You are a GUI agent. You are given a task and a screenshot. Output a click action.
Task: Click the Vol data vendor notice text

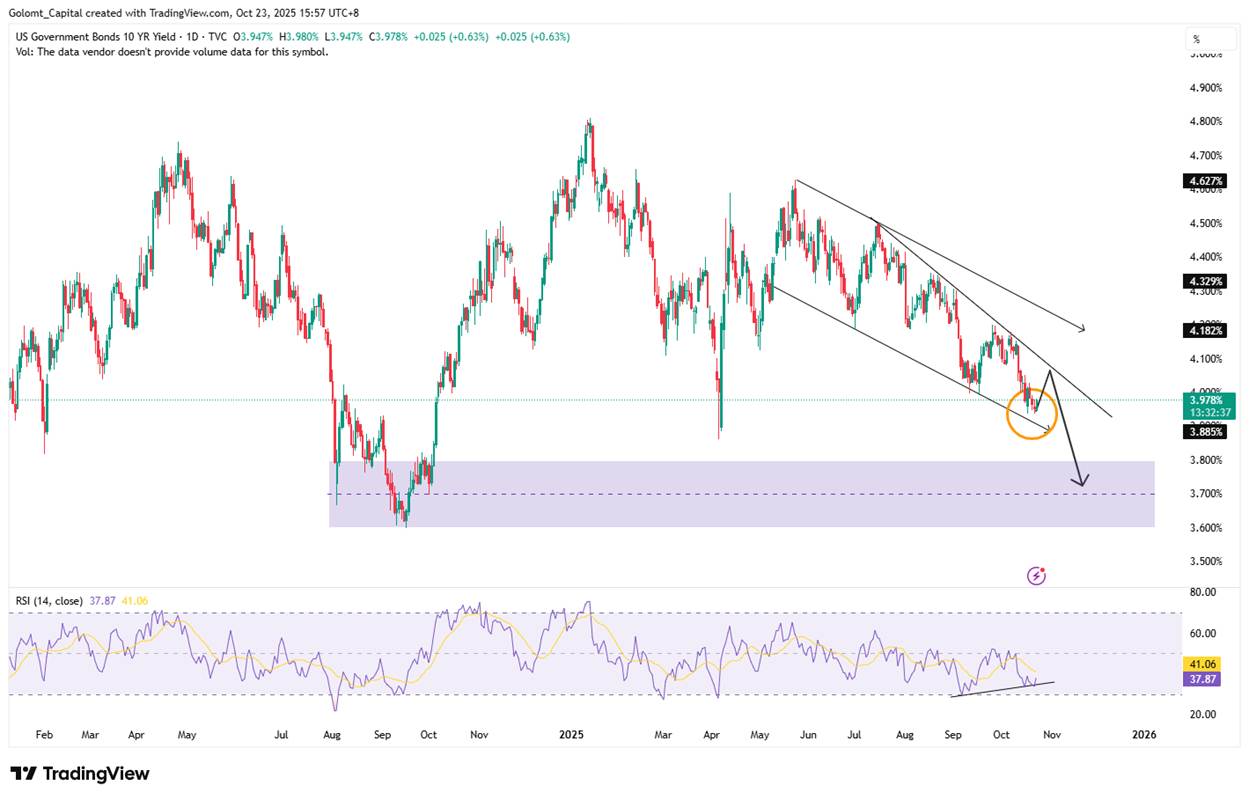tap(171, 52)
